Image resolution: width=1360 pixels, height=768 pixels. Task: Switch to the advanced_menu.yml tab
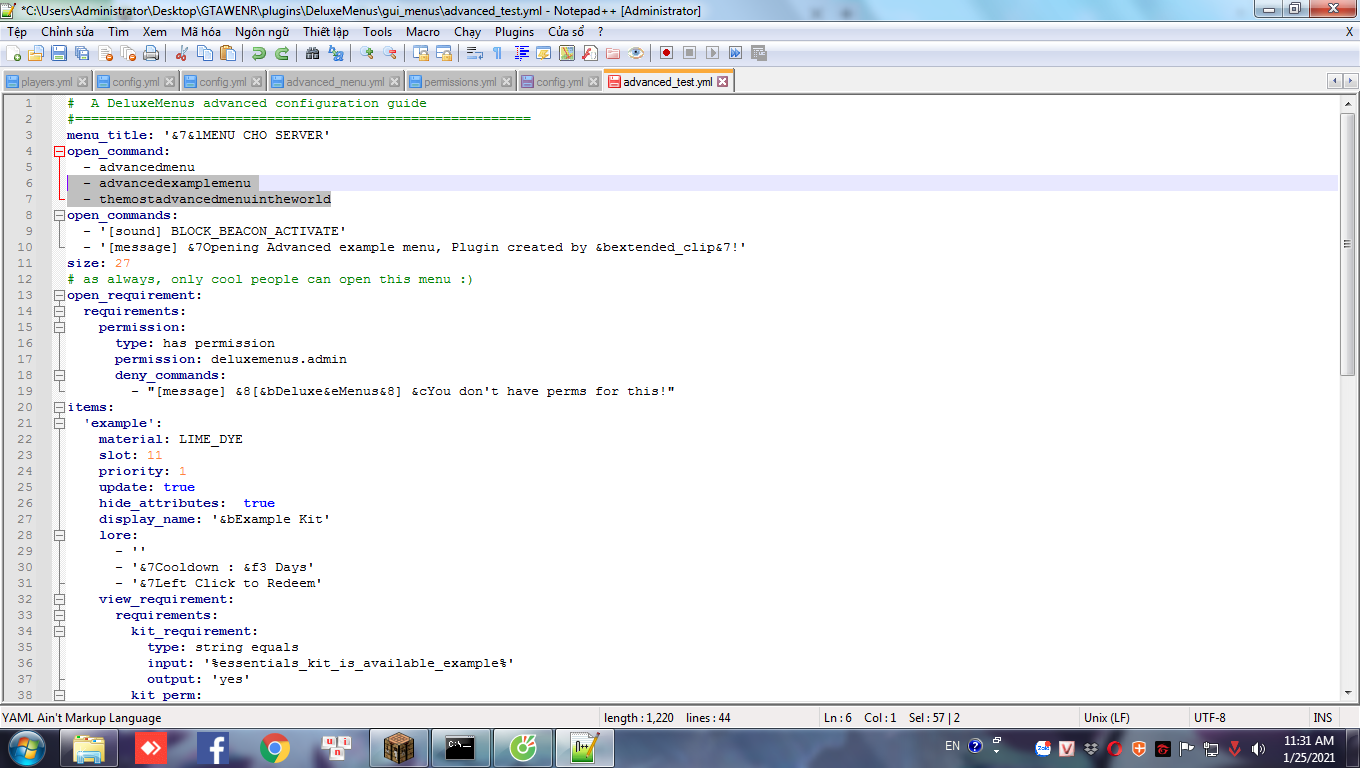tap(335, 82)
